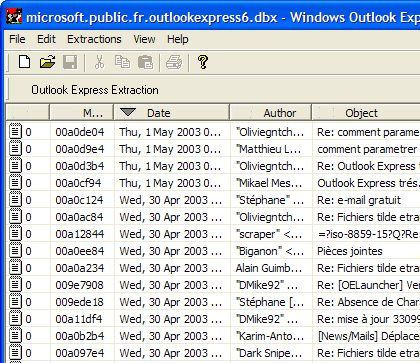Click the message icon for row 009e7908
The height and width of the screenshot is (363, 420).
15,285
